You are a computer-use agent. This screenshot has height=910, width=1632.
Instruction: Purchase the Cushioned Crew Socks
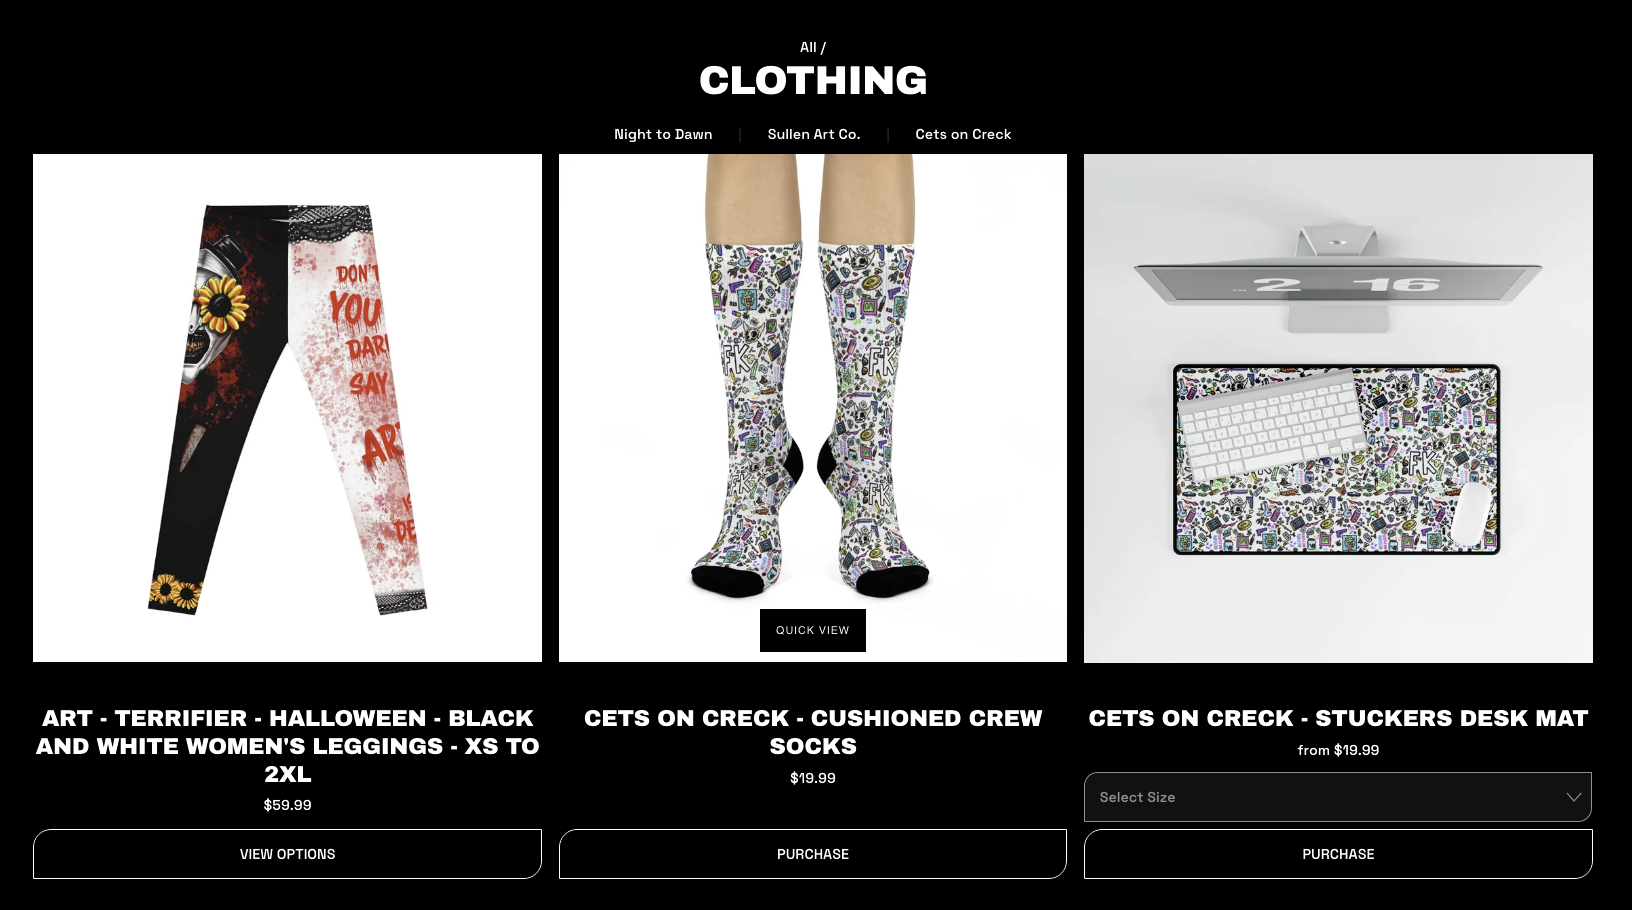click(x=813, y=854)
